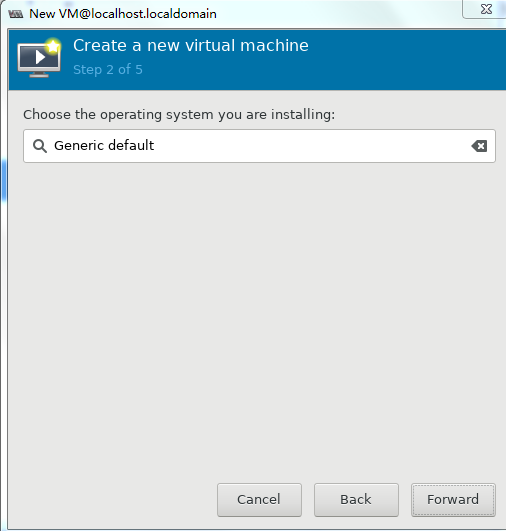Click the white play triangle on monitor icon
The height and width of the screenshot is (531, 506).
pos(40,57)
